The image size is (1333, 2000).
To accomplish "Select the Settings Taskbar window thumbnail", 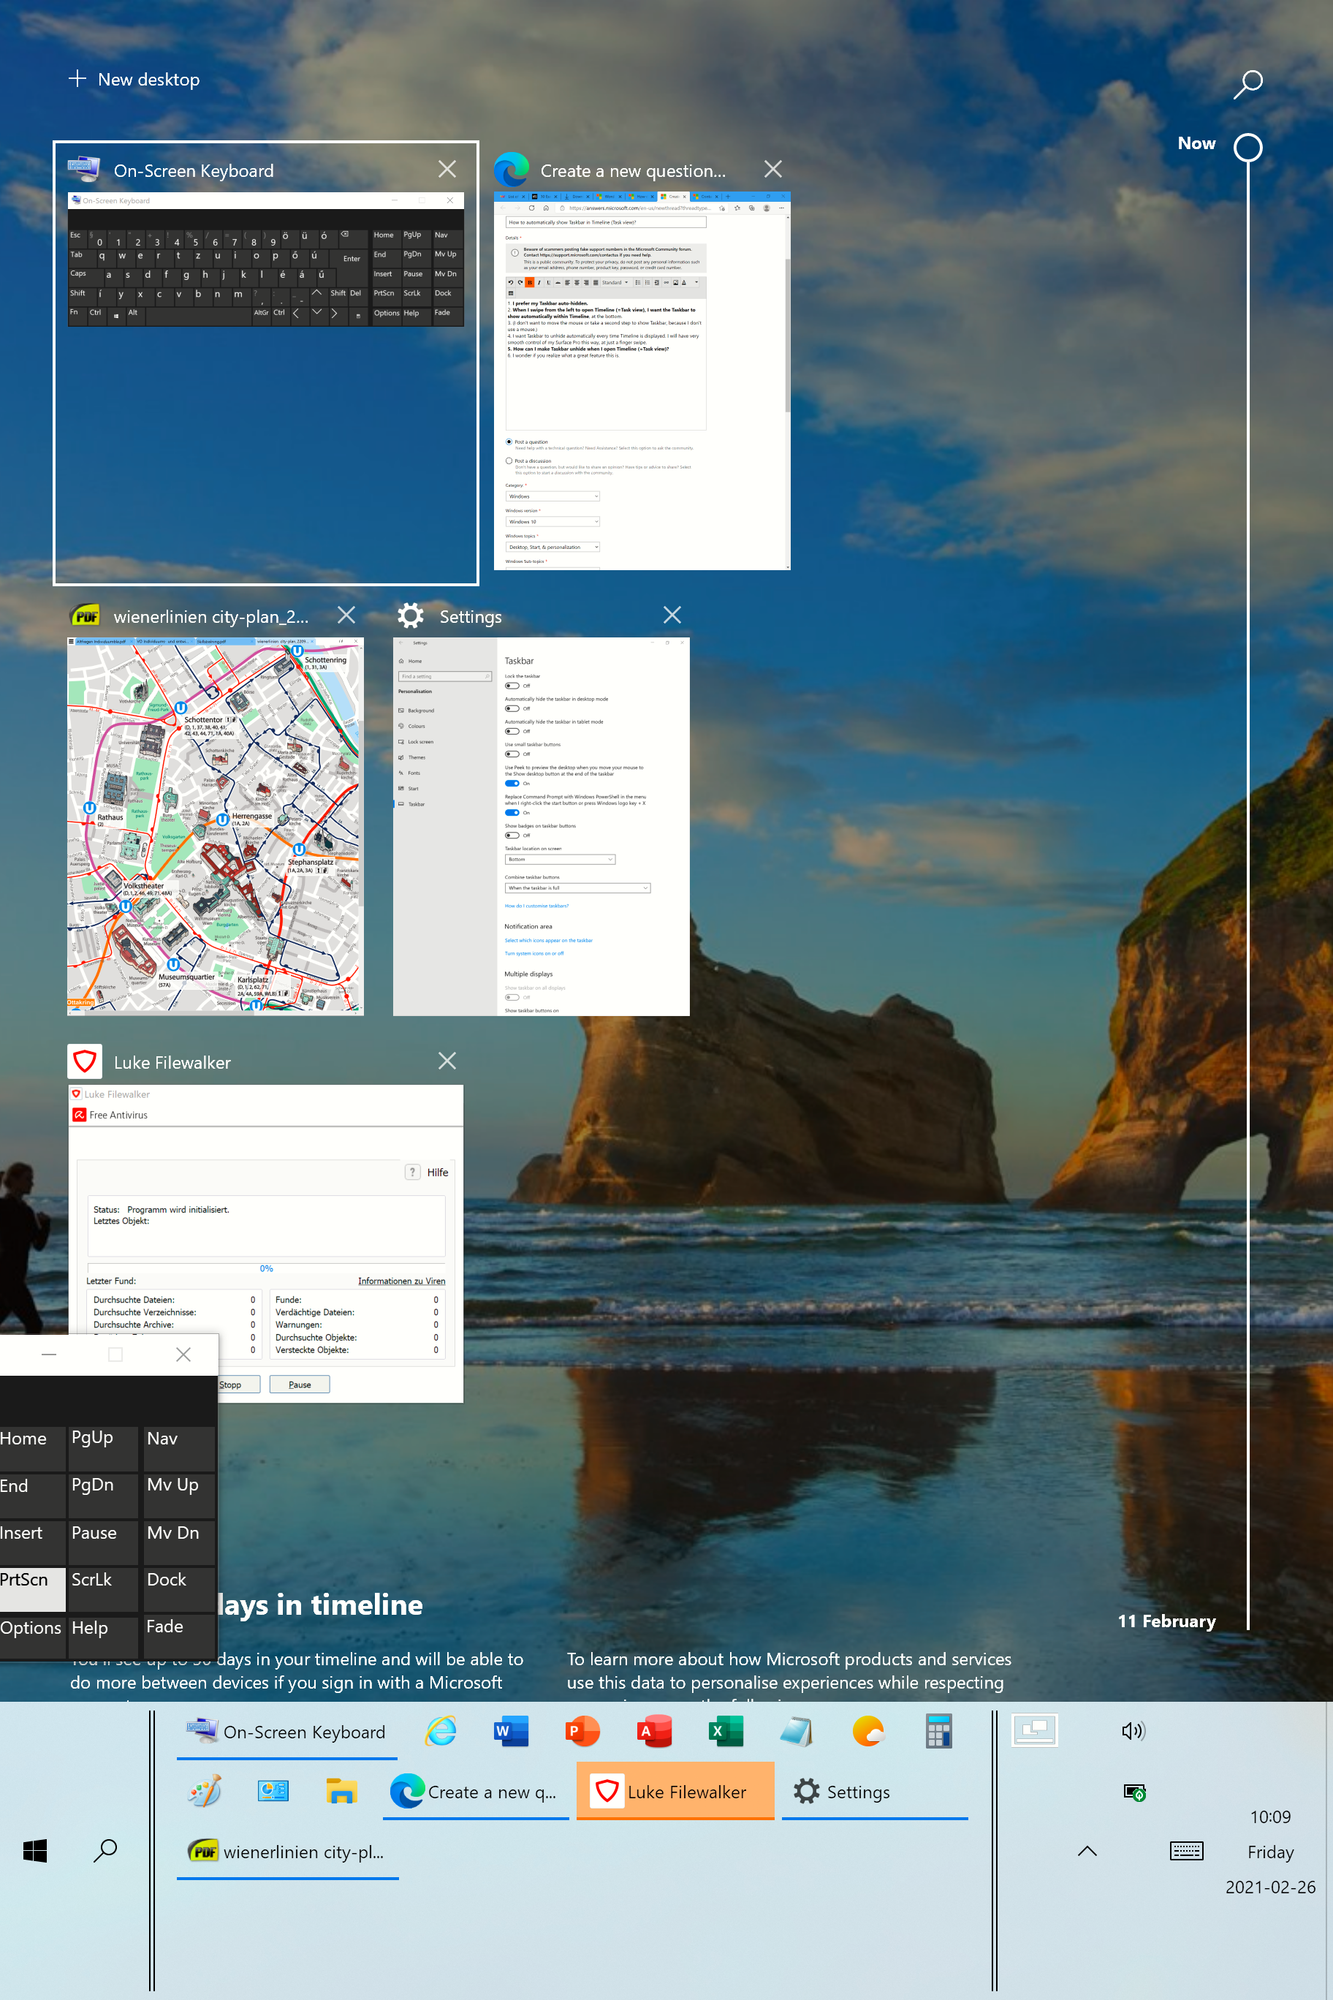I will click(x=541, y=827).
